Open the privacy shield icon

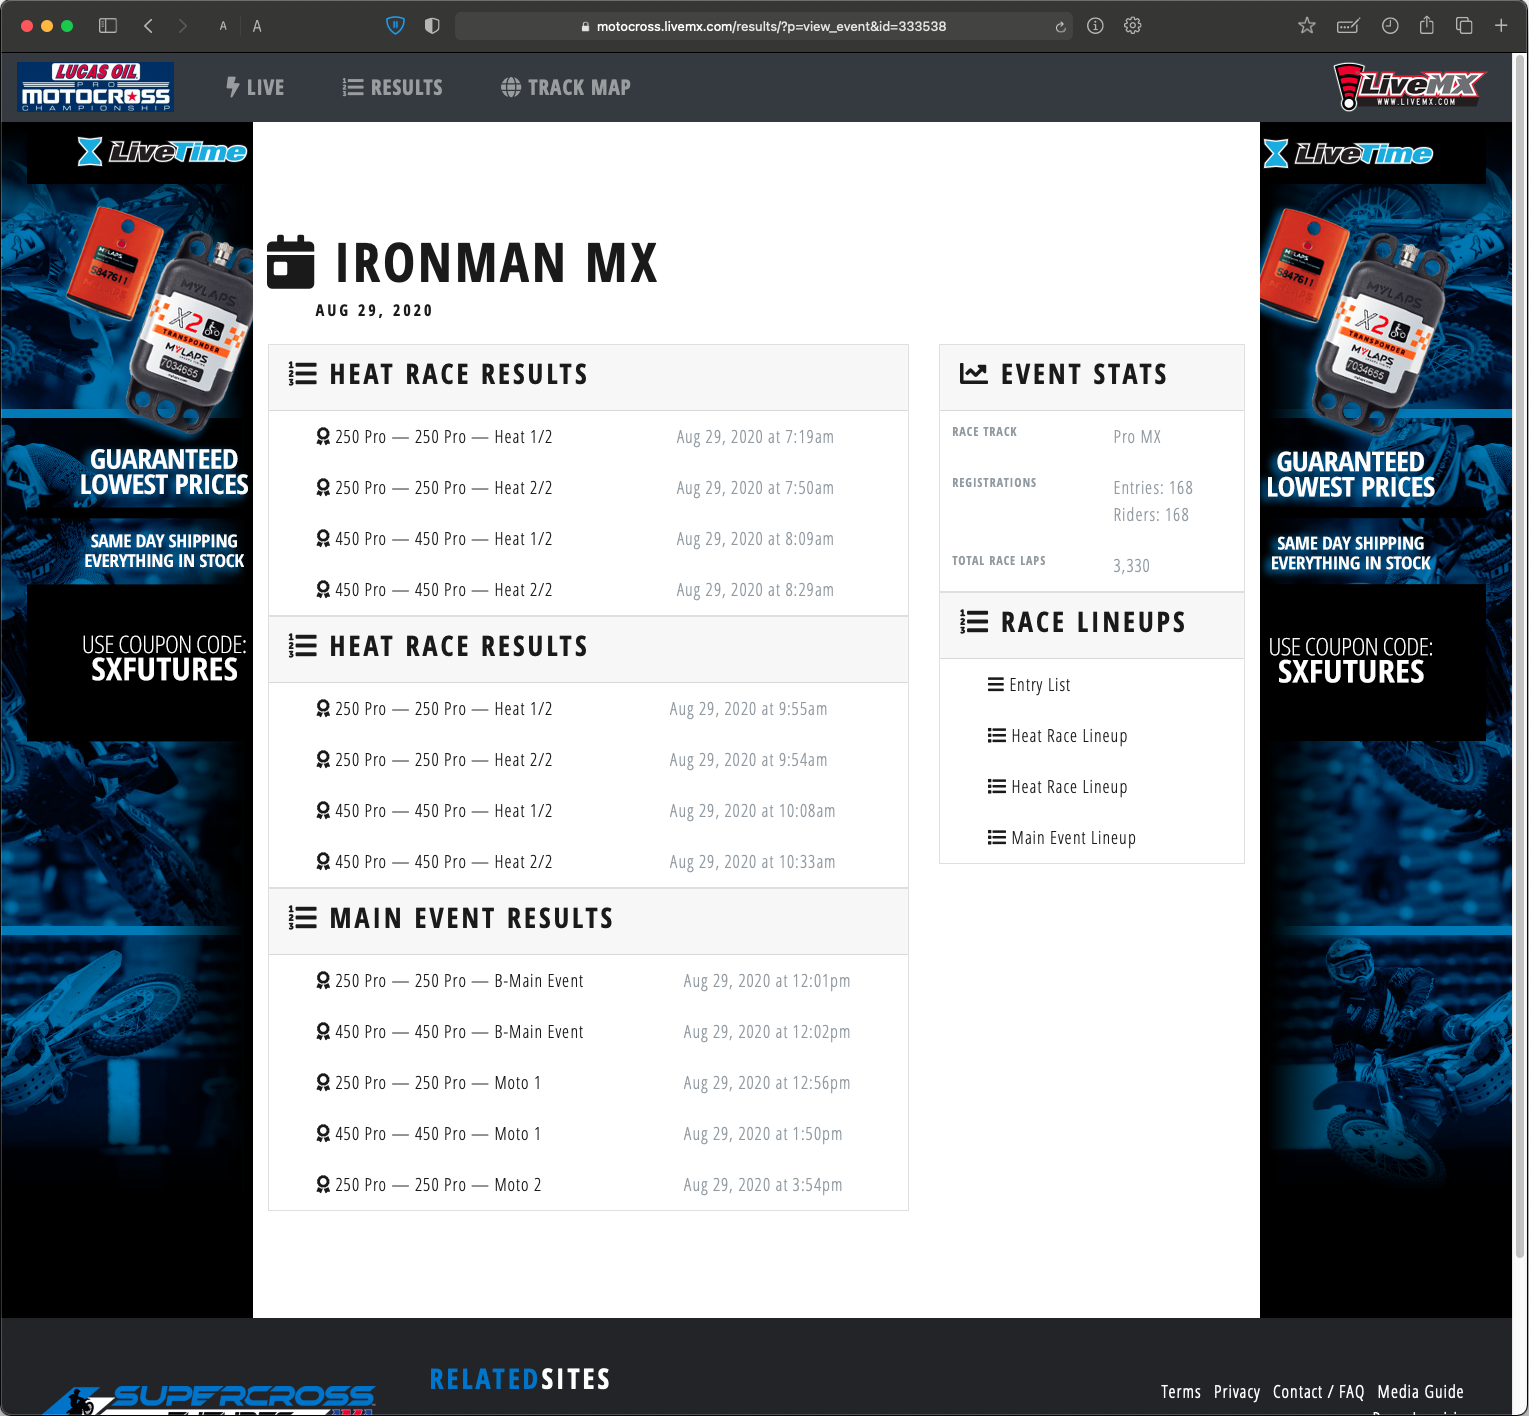click(x=395, y=26)
